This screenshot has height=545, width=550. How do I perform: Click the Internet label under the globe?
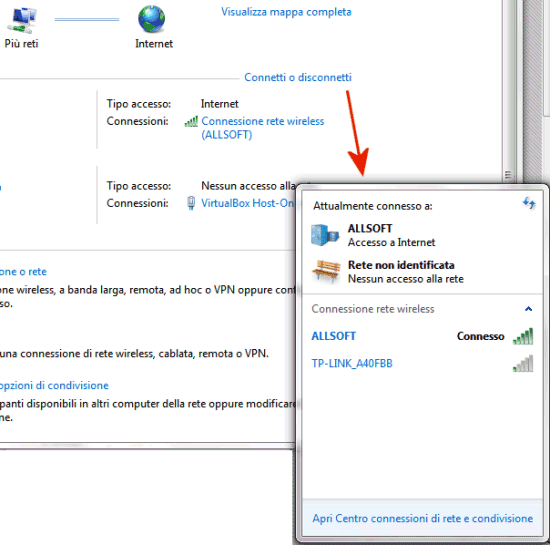tap(154, 44)
